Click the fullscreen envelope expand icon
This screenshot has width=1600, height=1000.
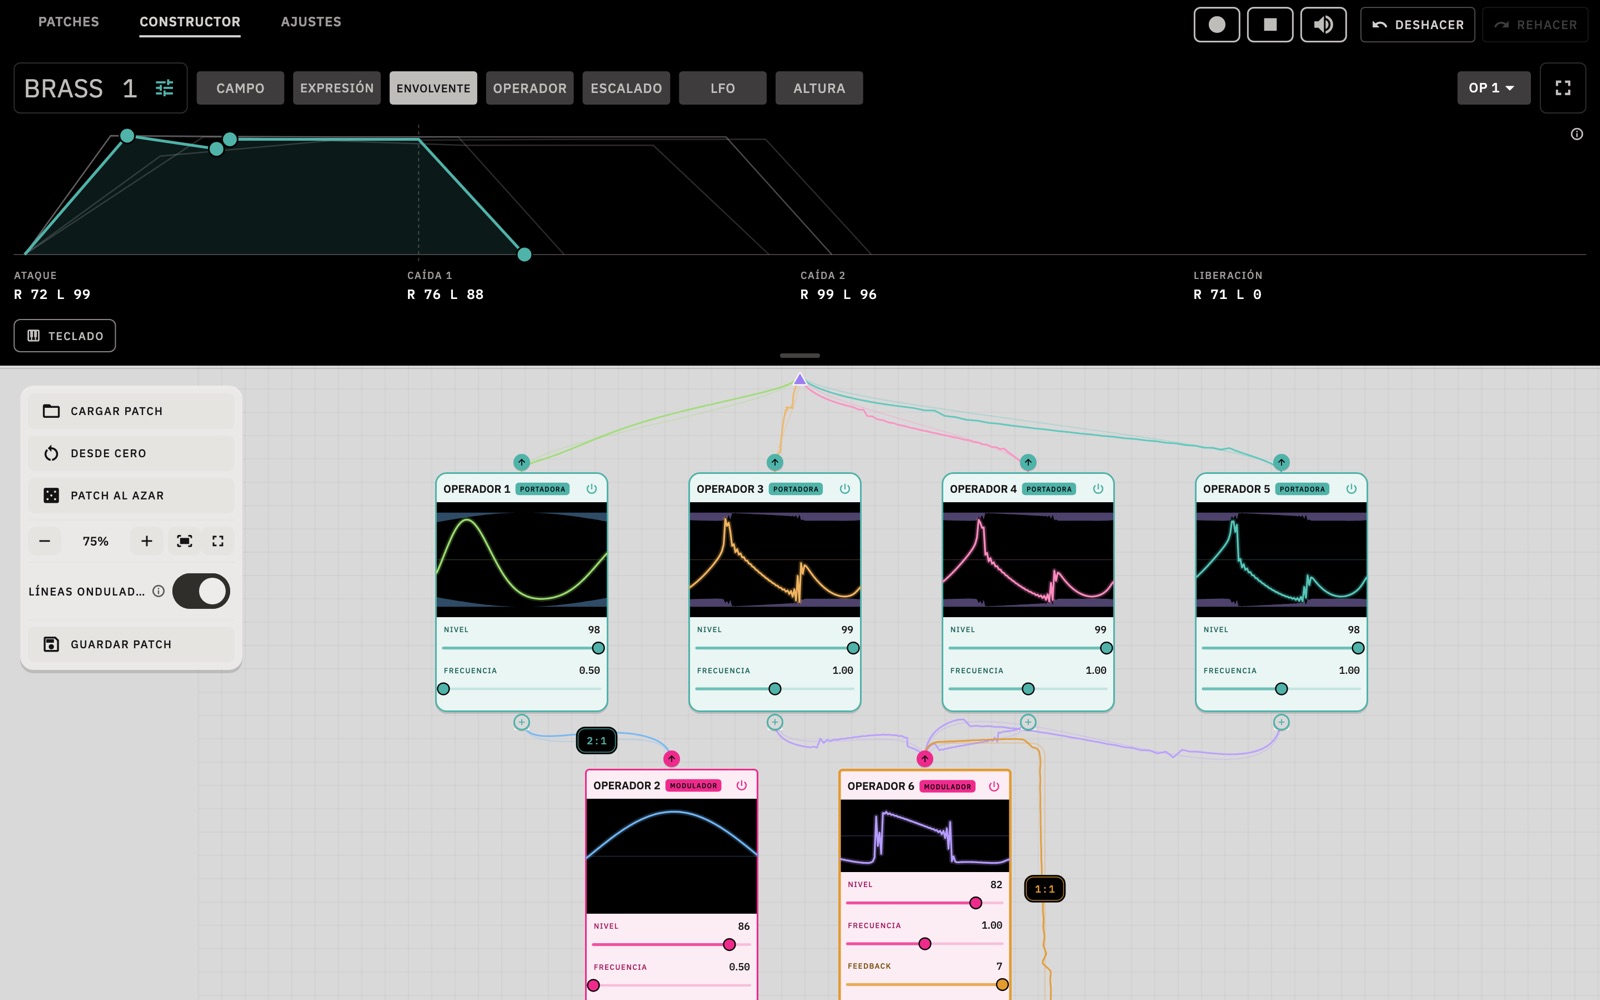point(1563,88)
